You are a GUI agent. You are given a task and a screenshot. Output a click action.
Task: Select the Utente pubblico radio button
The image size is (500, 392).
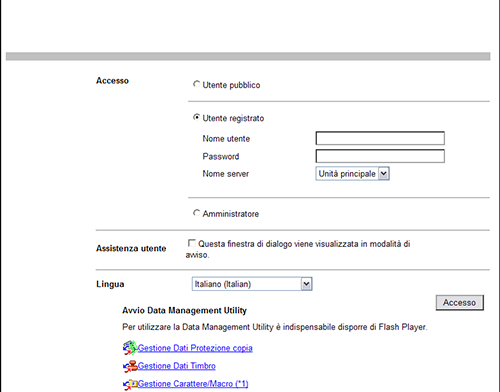[197, 84]
